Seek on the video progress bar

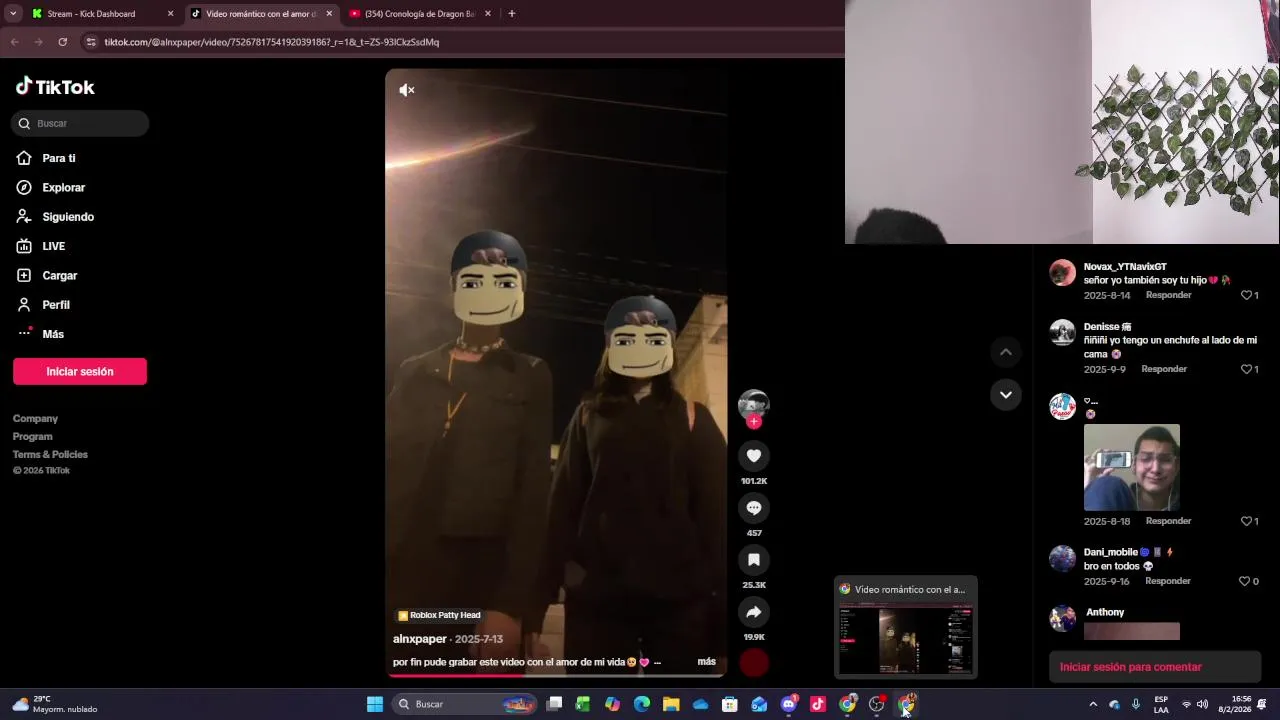coord(556,676)
